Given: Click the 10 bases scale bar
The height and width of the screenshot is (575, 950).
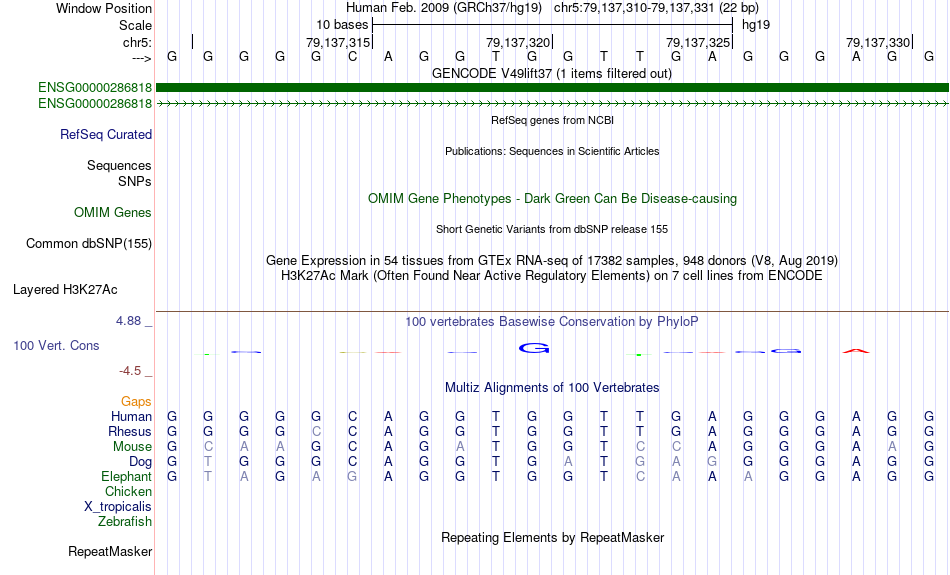Looking at the screenshot, I should [553, 25].
